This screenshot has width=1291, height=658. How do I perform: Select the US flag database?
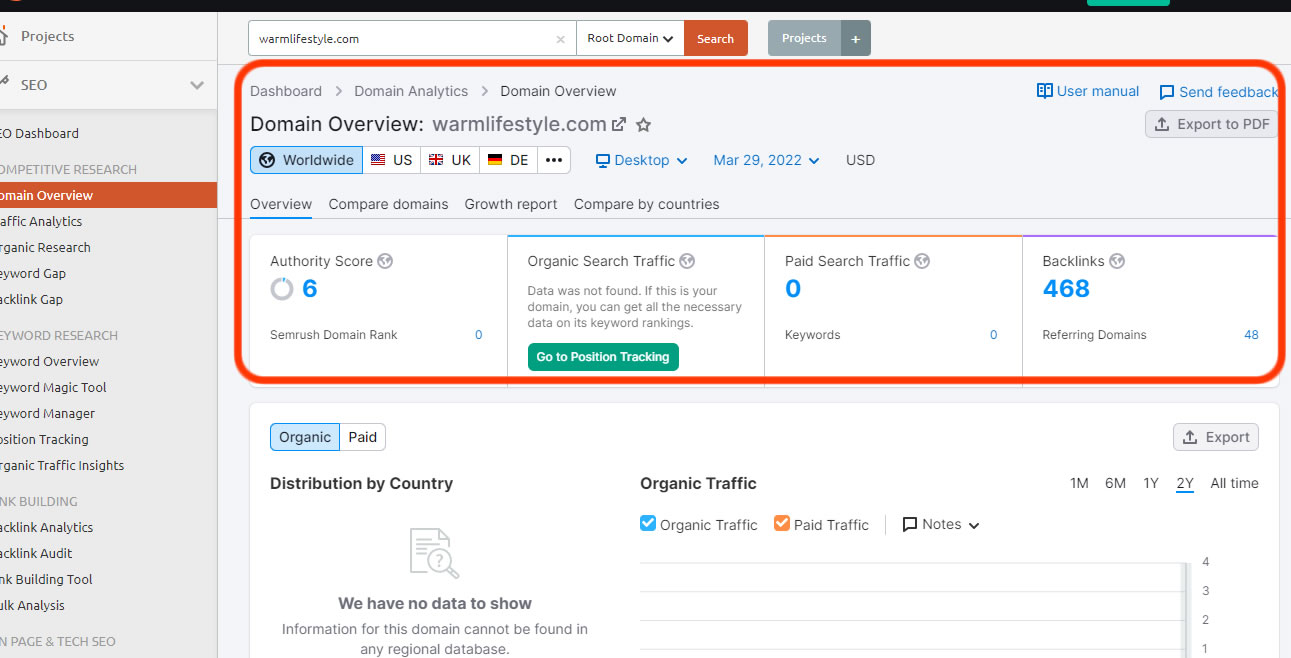click(x=391, y=160)
